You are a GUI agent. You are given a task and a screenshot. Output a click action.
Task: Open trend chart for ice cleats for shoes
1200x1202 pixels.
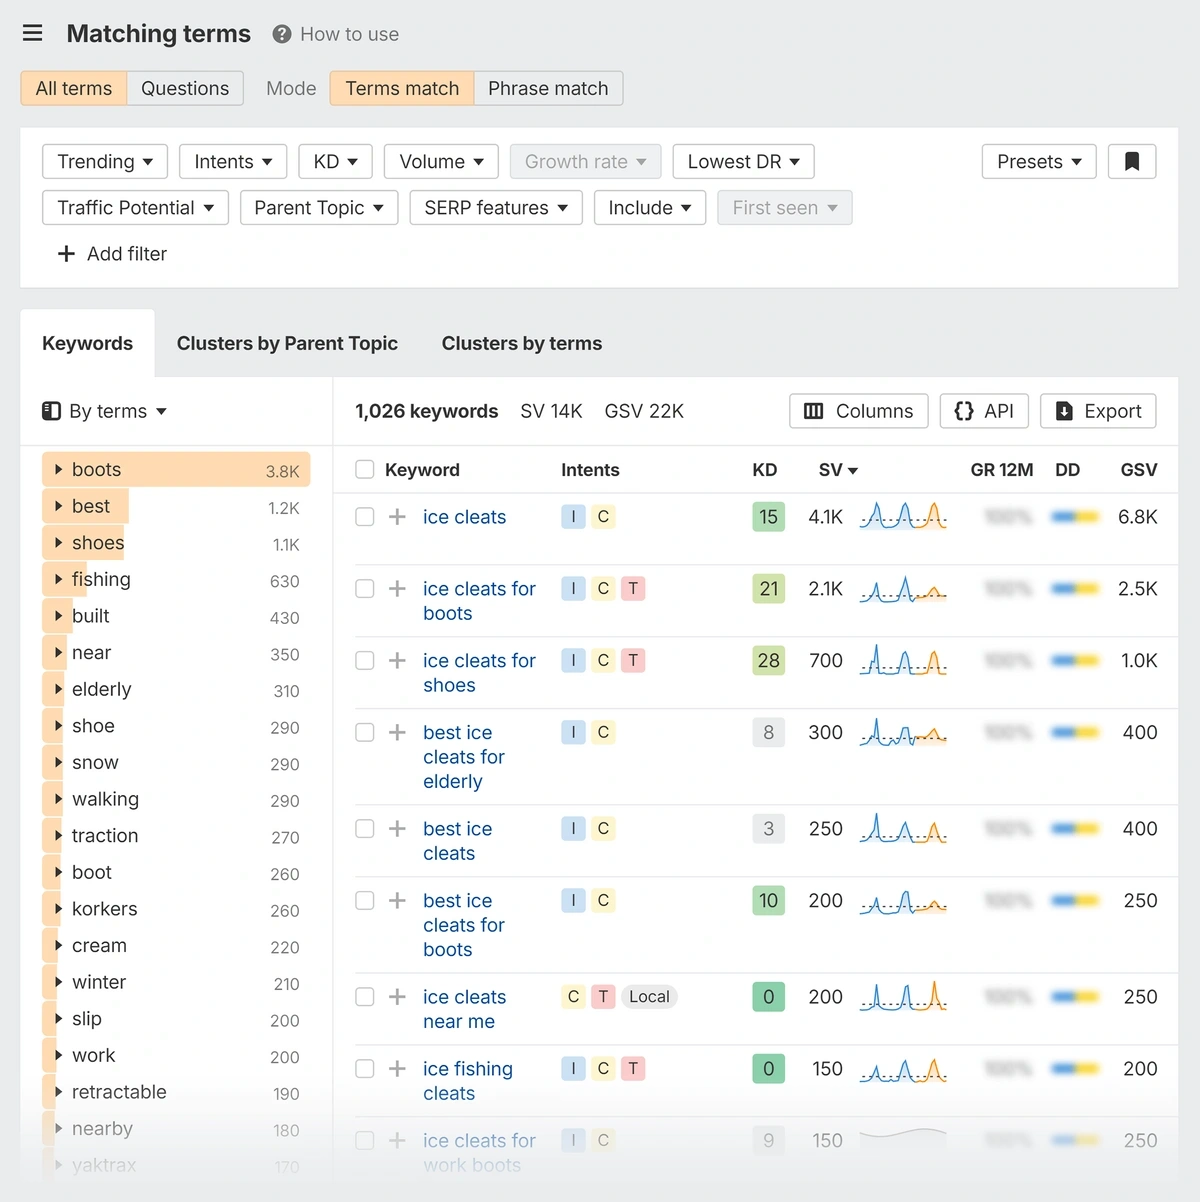(x=903, y=660)
